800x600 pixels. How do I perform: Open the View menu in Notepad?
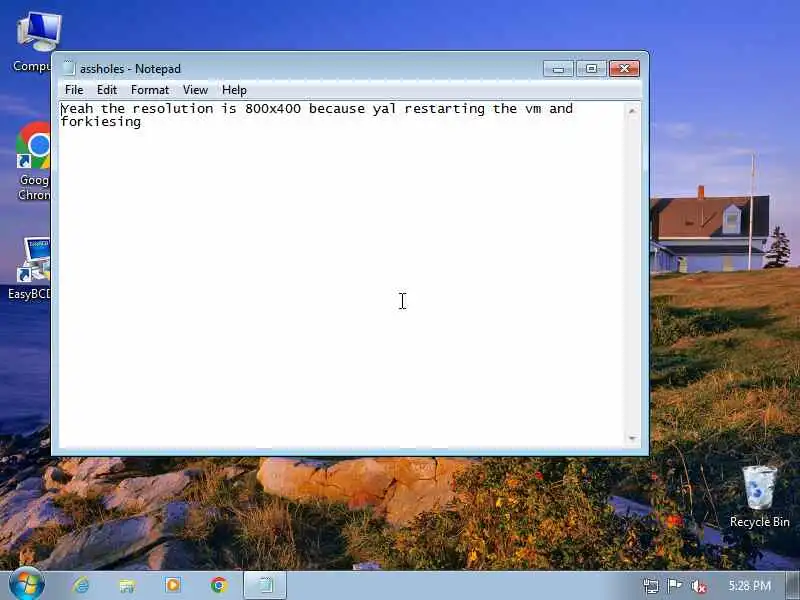pyautogui.click(x=195, y=90)
